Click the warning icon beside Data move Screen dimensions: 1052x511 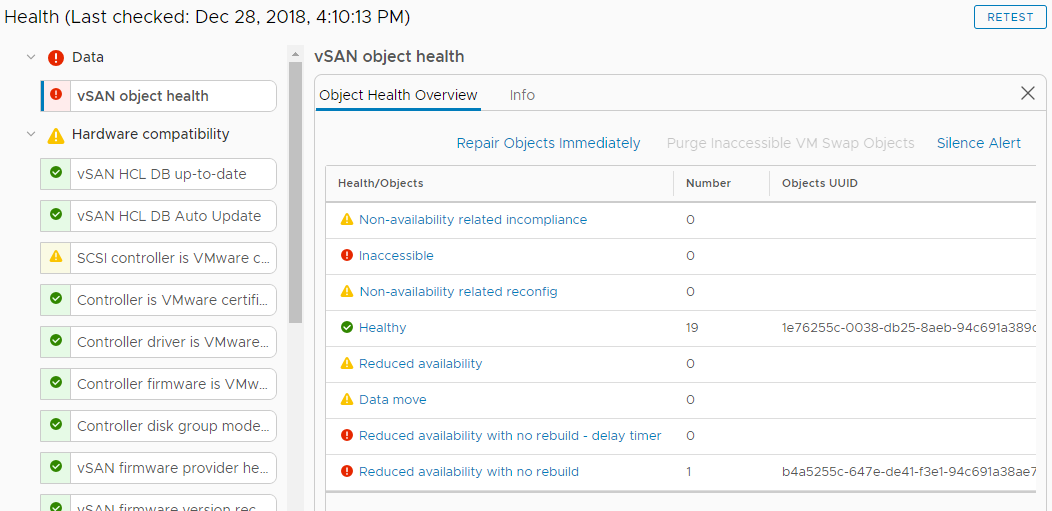tap(347, 399)
